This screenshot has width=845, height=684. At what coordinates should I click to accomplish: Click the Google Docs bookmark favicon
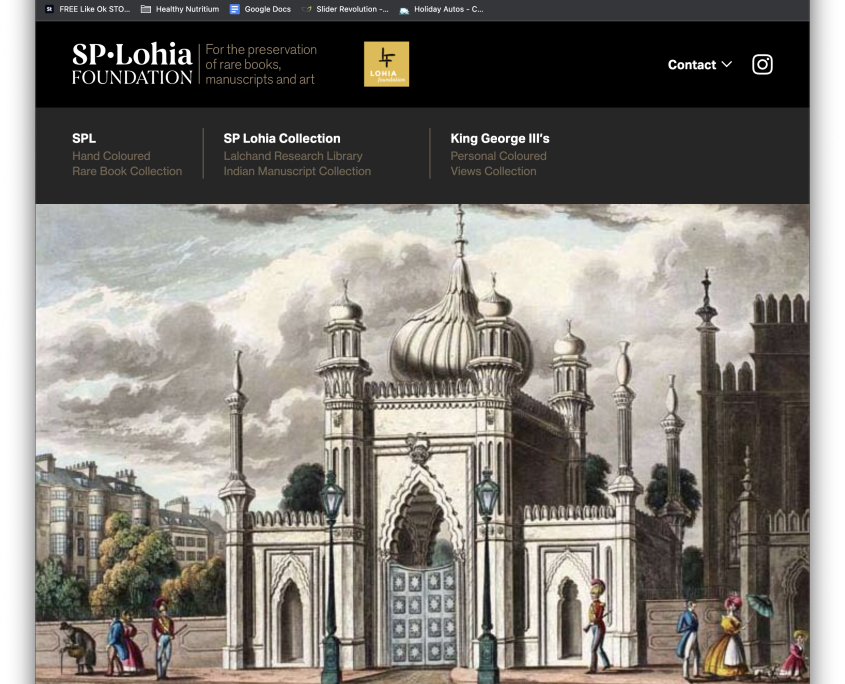coord(234,9)
